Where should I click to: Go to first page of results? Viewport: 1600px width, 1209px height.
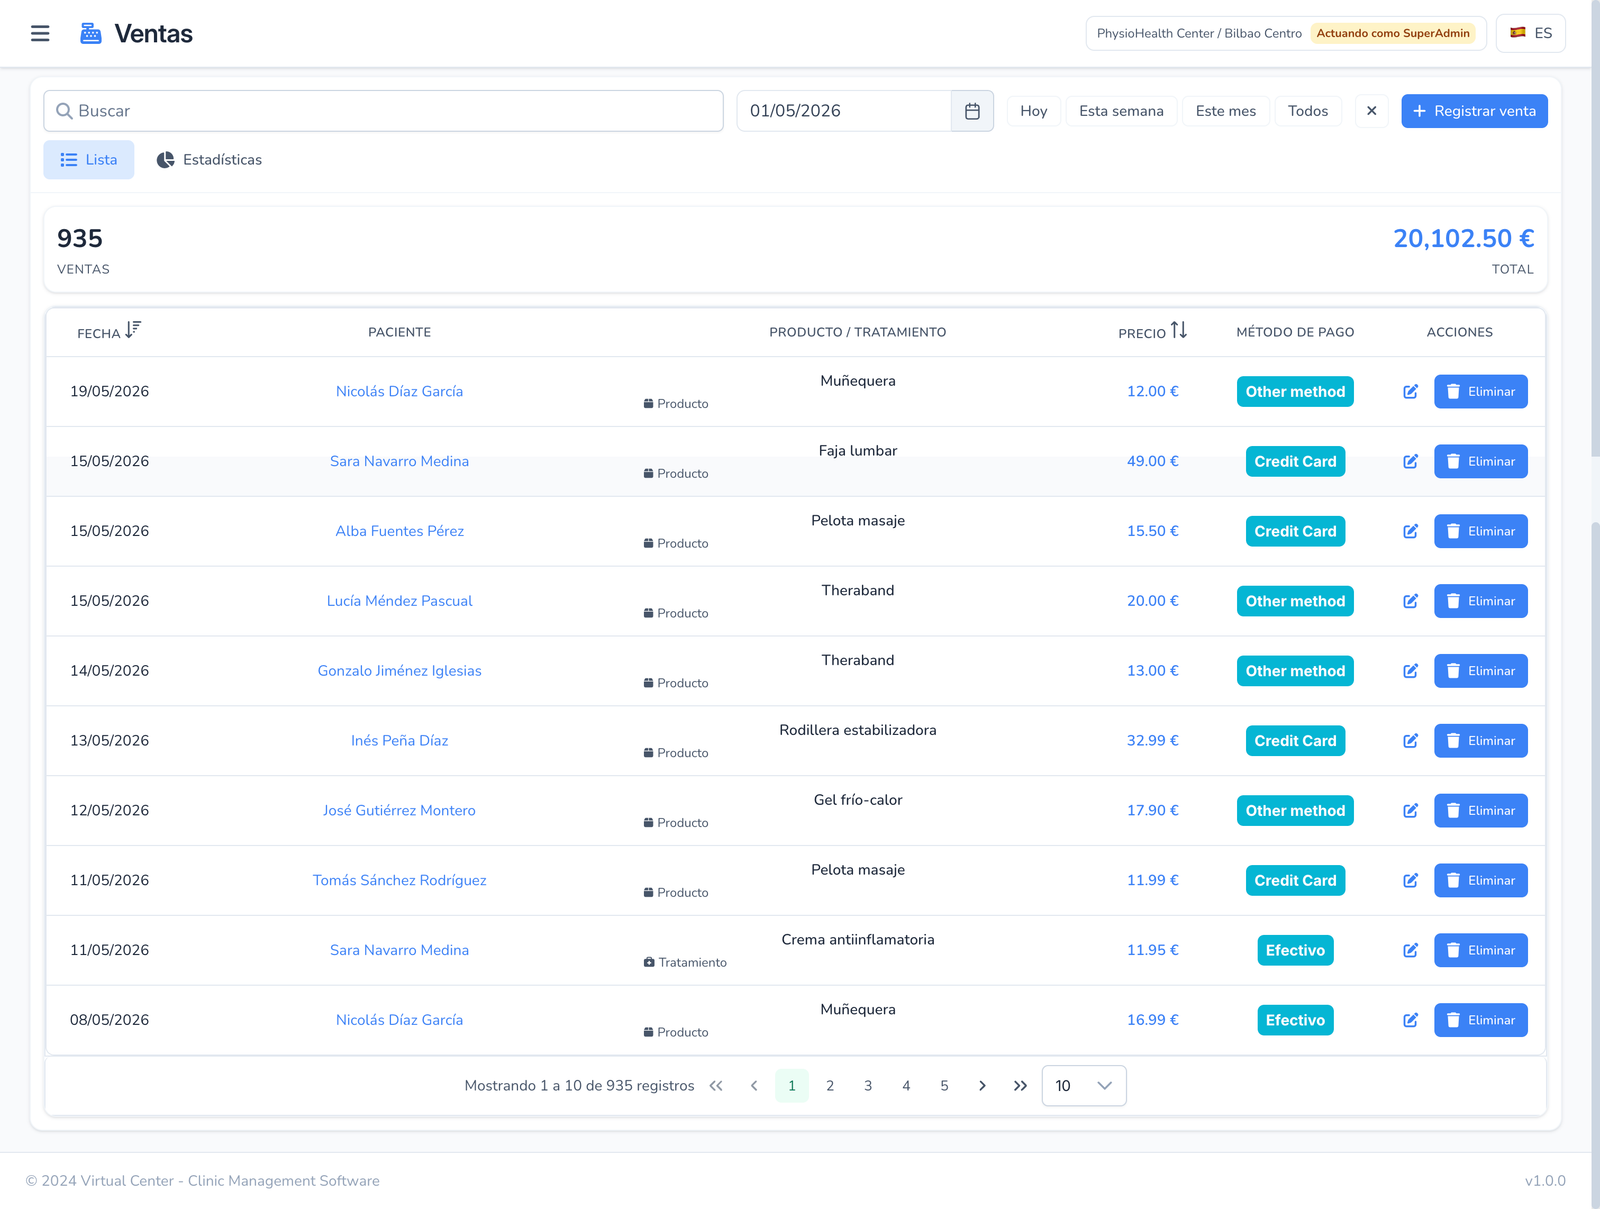point(716,1086)
